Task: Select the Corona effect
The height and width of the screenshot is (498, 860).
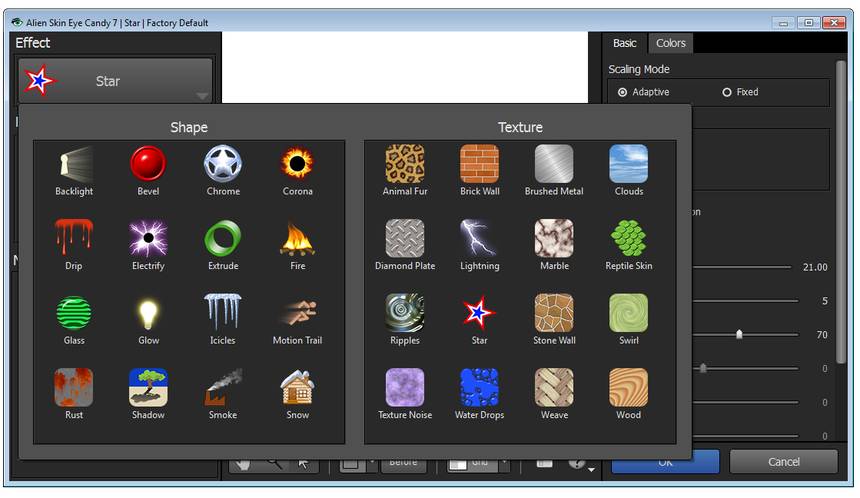Action: click(297, 171)
